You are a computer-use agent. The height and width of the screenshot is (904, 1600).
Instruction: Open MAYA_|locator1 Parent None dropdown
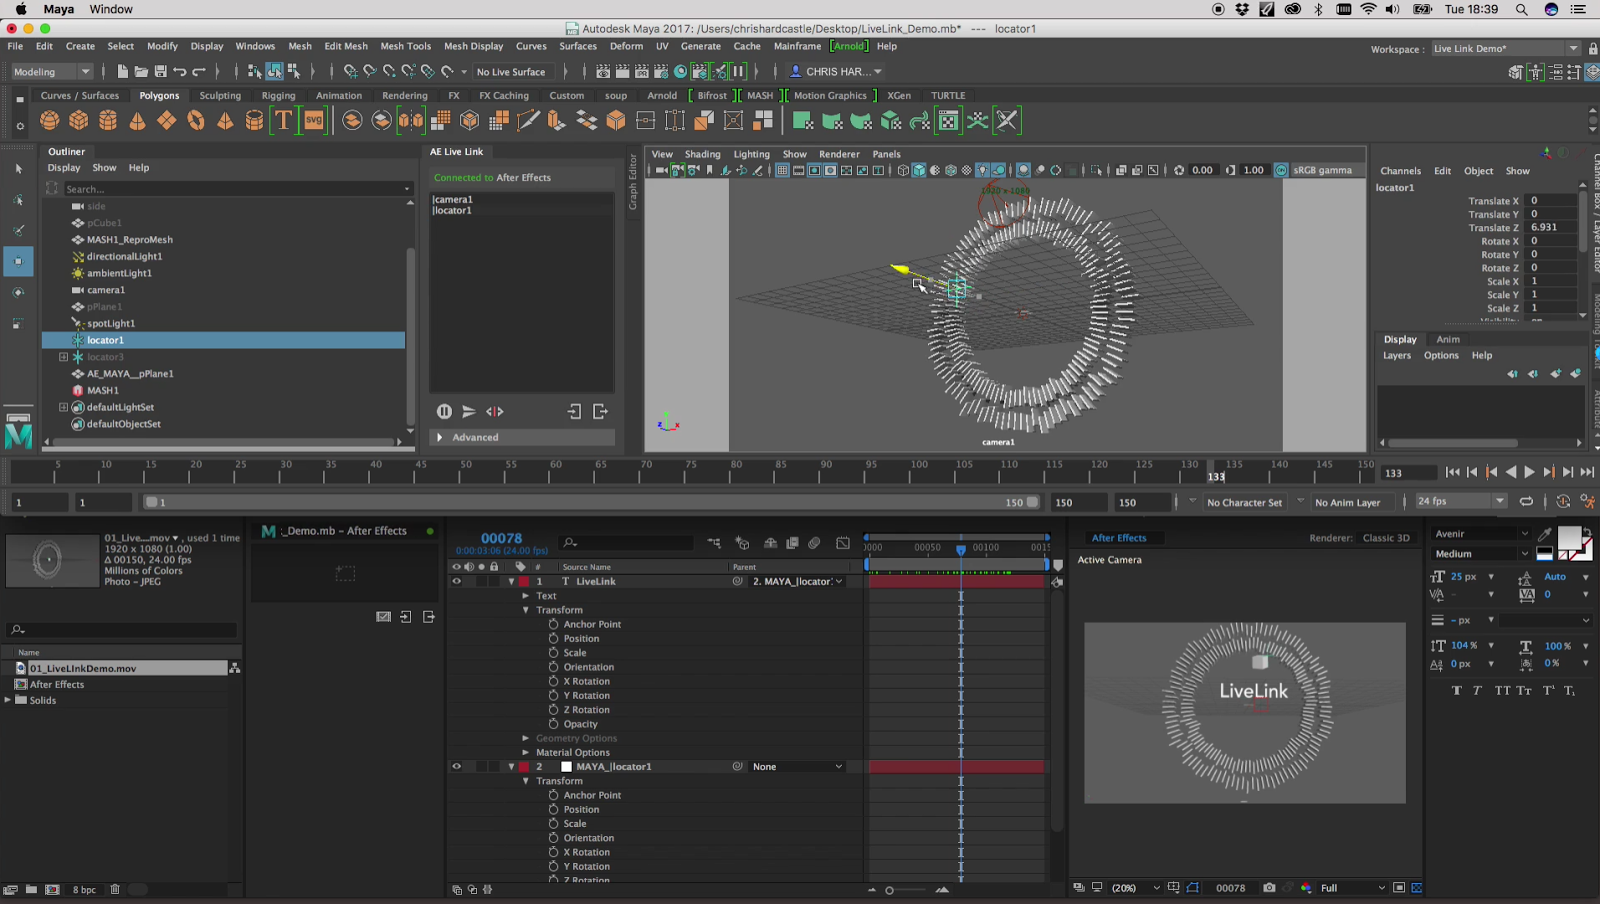(798, 767)
